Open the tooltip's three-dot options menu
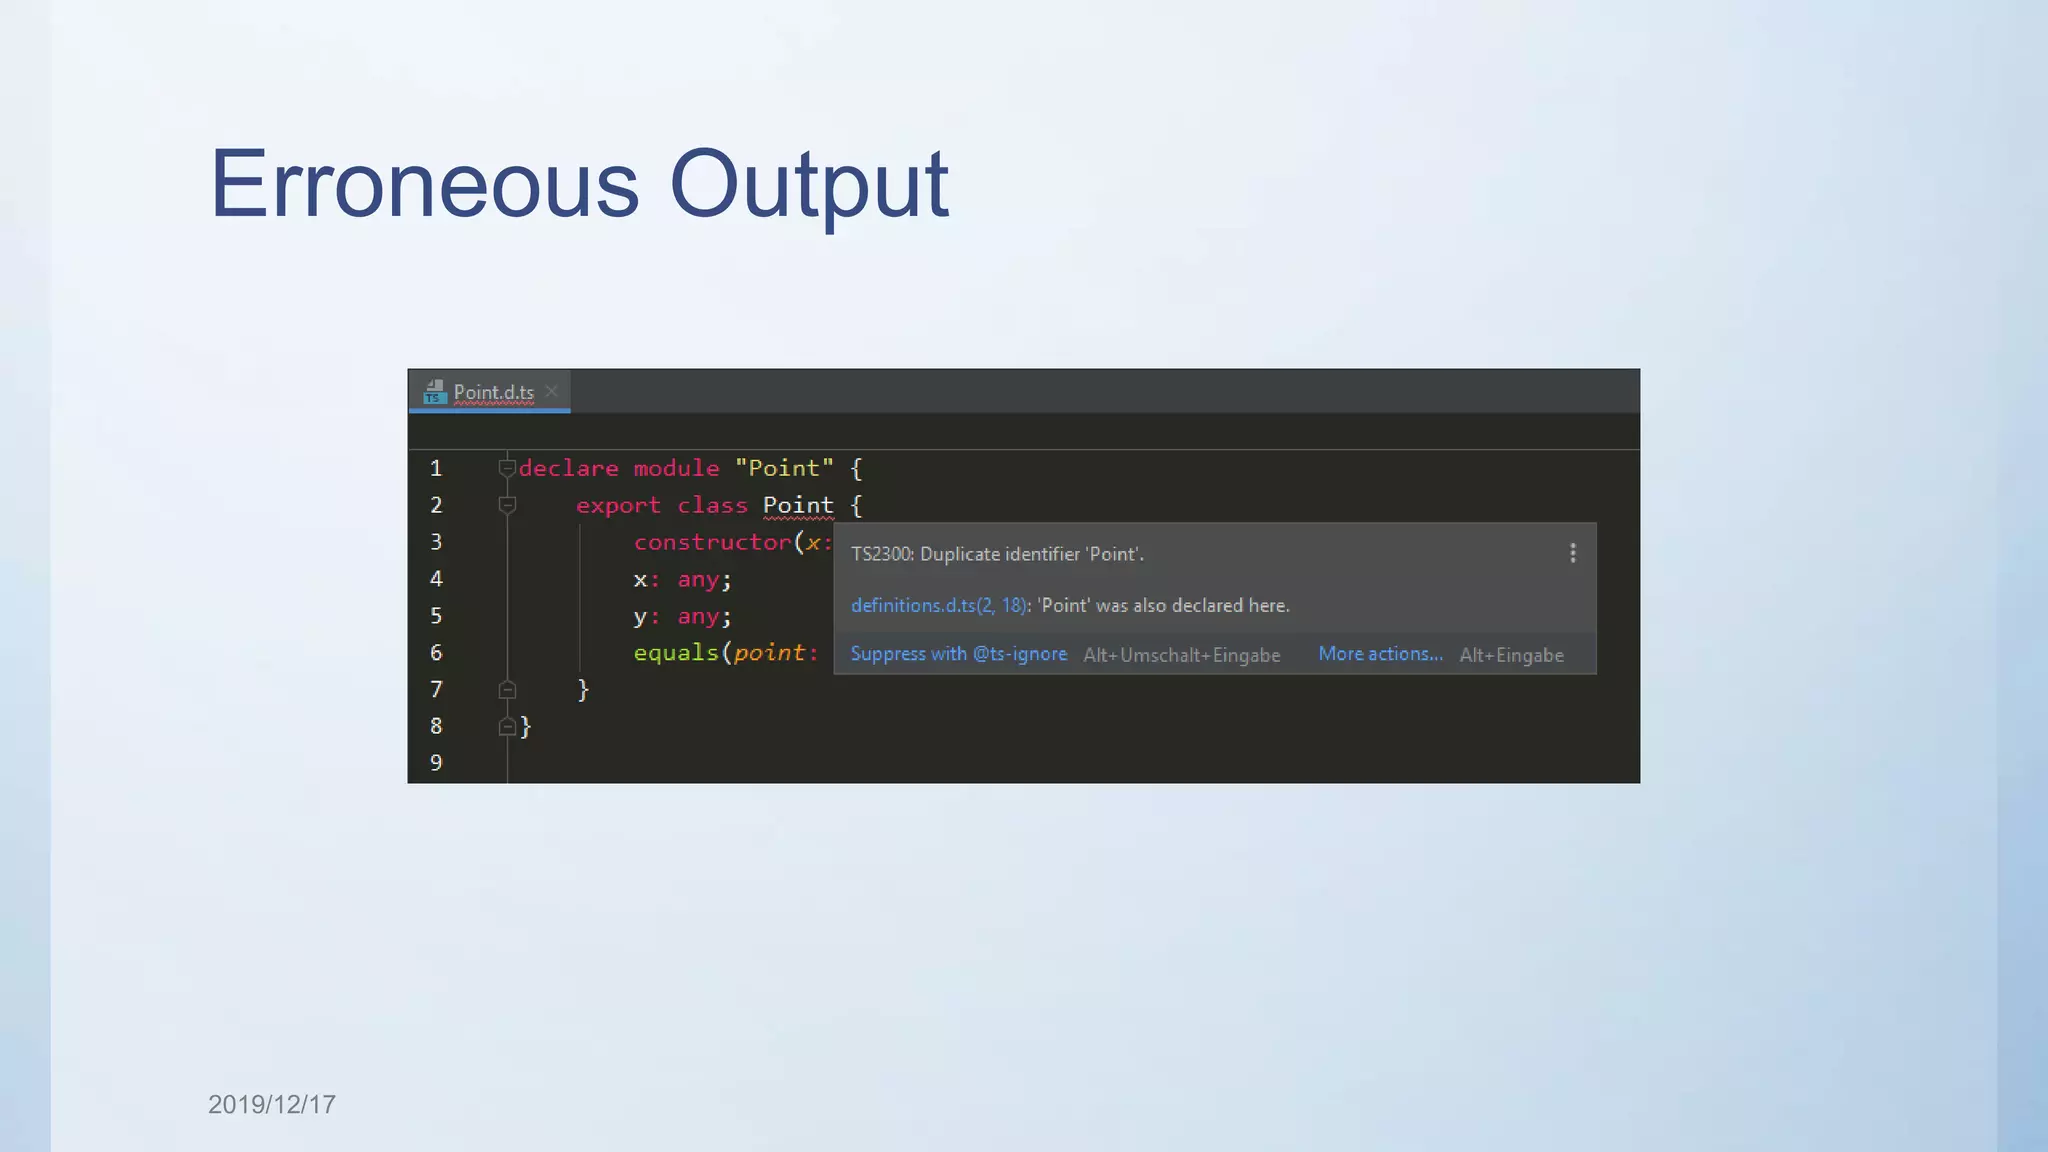The image size is (2048, 1152). point(1573,553)
